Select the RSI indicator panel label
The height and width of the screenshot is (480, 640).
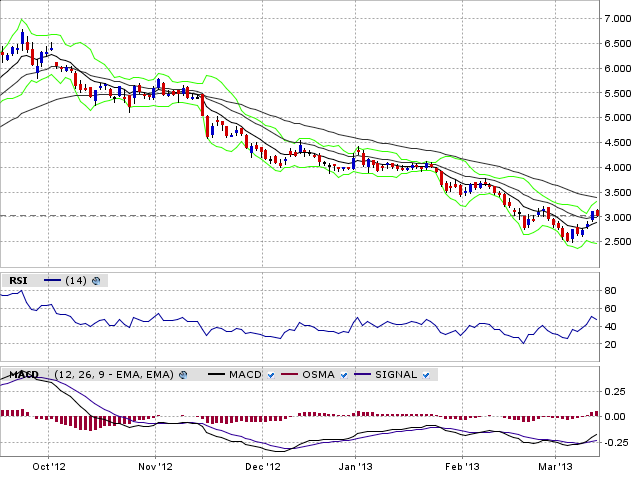point(19,280)
